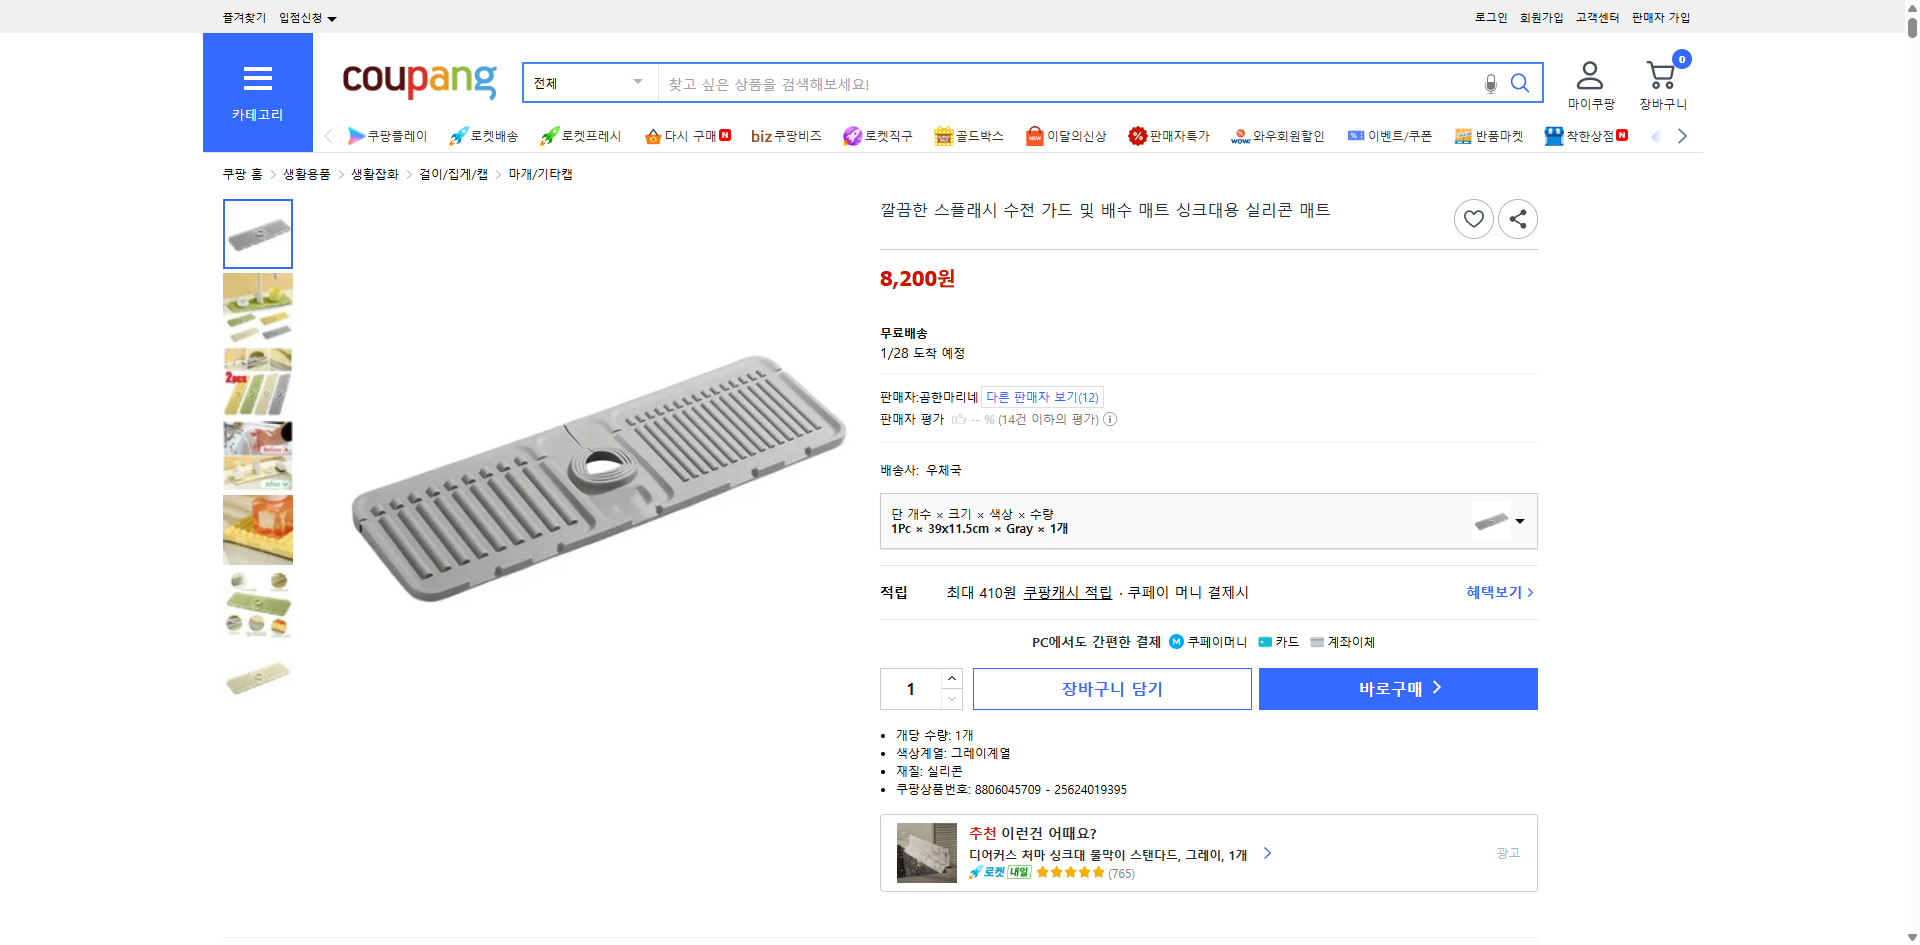Open the 전체 search category dropdown
Screen dimensions: 1920x945
coord(589,83)
